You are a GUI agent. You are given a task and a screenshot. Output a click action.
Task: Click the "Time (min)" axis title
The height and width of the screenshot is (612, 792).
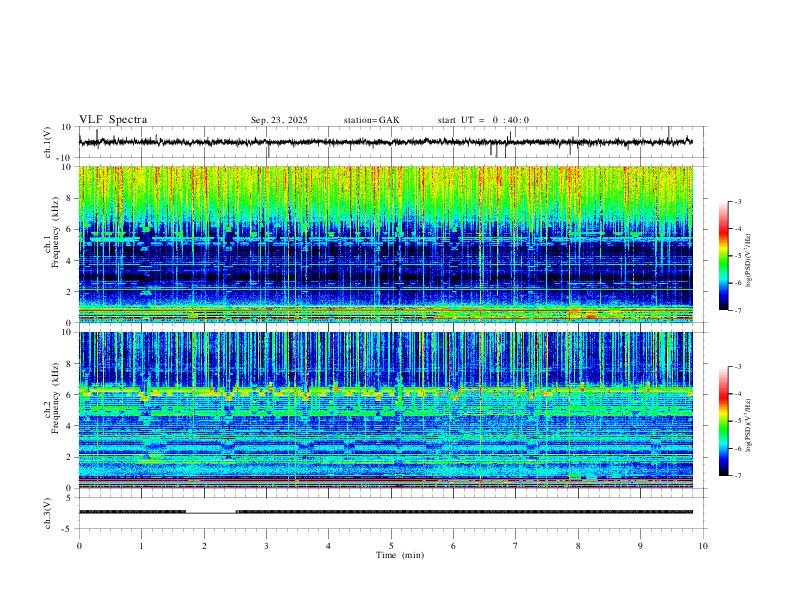coord(400,555)
